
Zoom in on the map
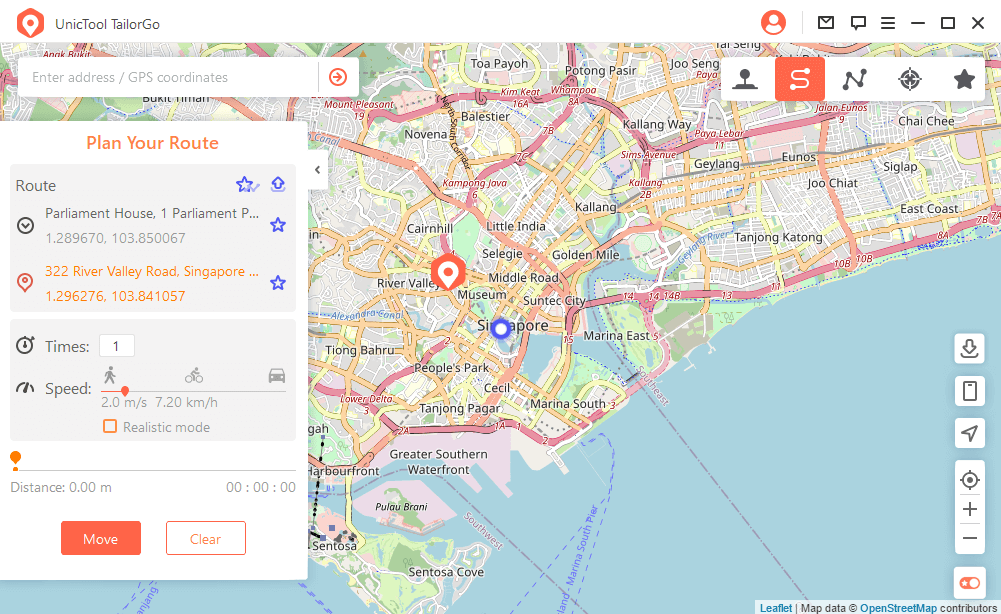point(969,509)
